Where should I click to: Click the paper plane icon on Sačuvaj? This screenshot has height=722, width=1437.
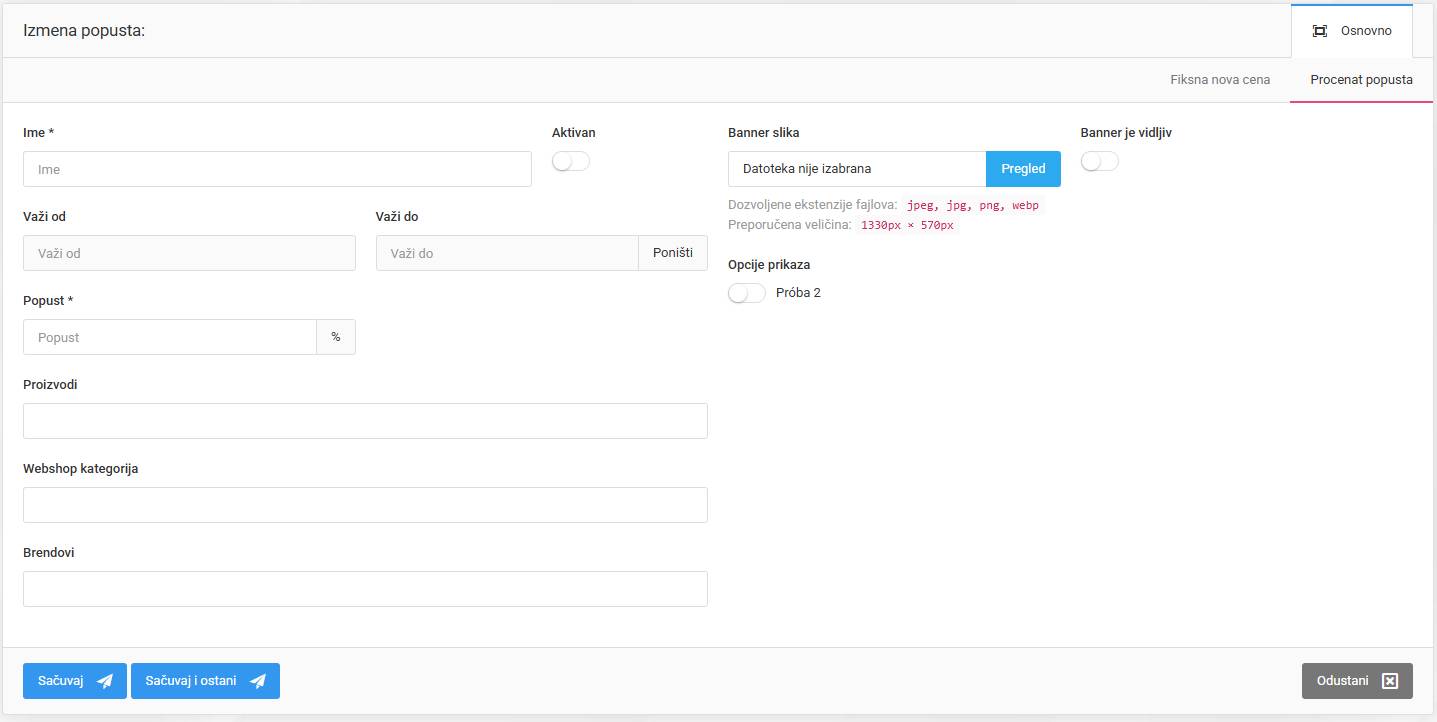tap(105, 681)
